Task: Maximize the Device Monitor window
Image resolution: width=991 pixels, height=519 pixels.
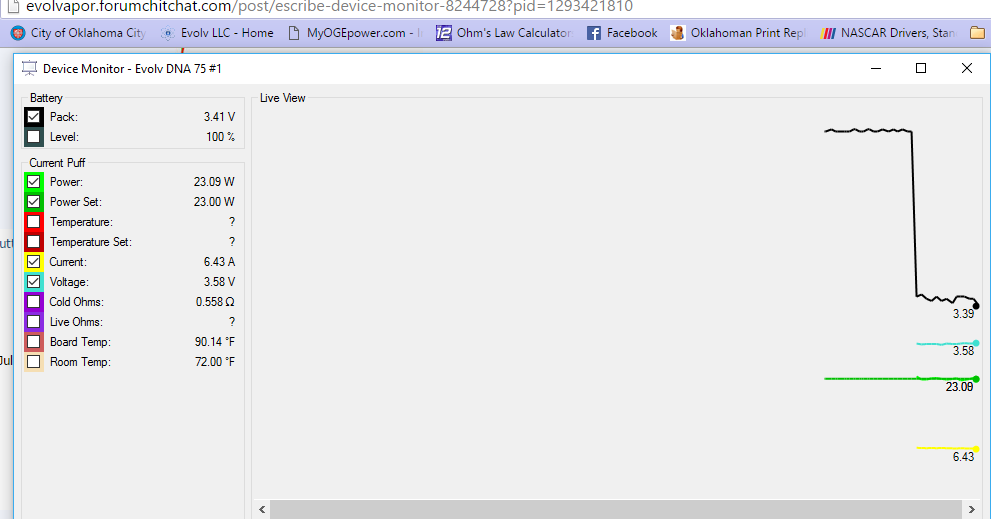Action: pos(921,68)
